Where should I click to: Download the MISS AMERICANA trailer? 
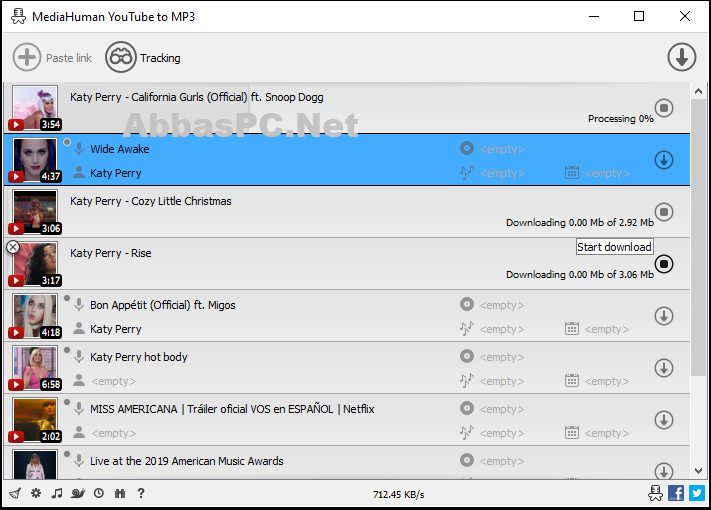[x=664, y=420]
